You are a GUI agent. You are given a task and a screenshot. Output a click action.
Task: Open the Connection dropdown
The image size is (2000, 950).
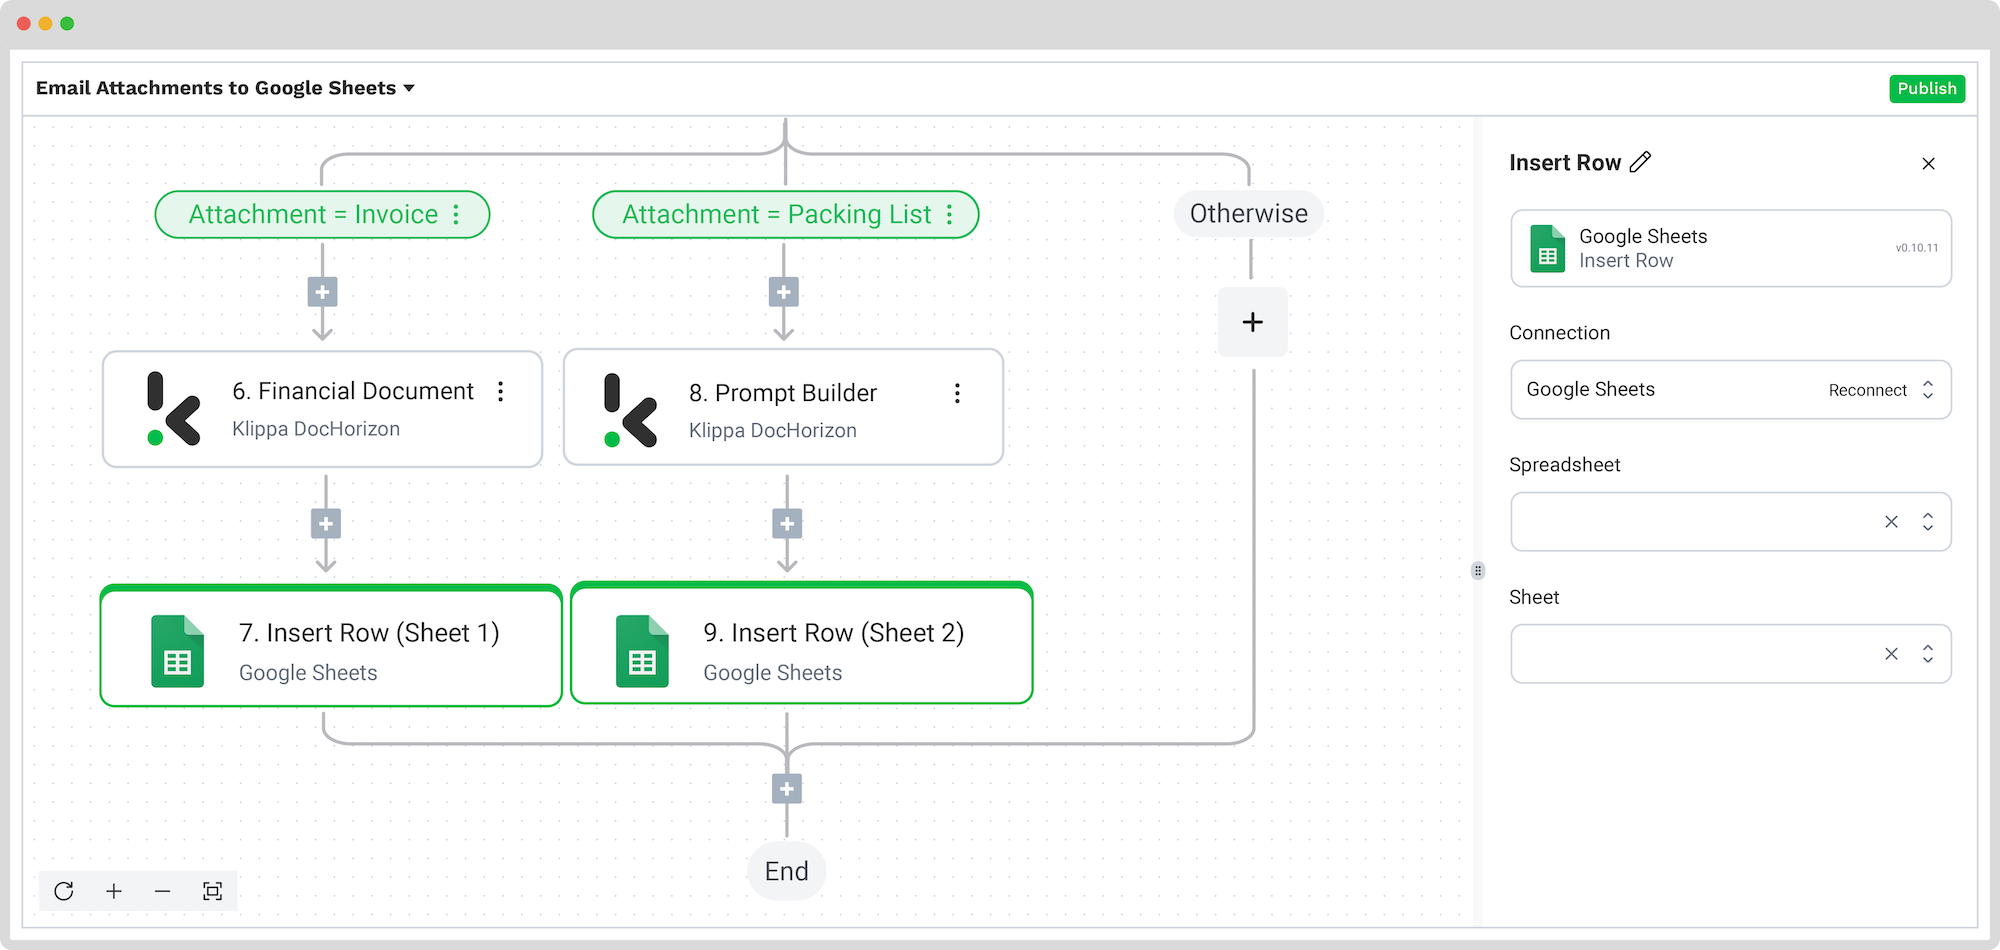coord(1928,390)
